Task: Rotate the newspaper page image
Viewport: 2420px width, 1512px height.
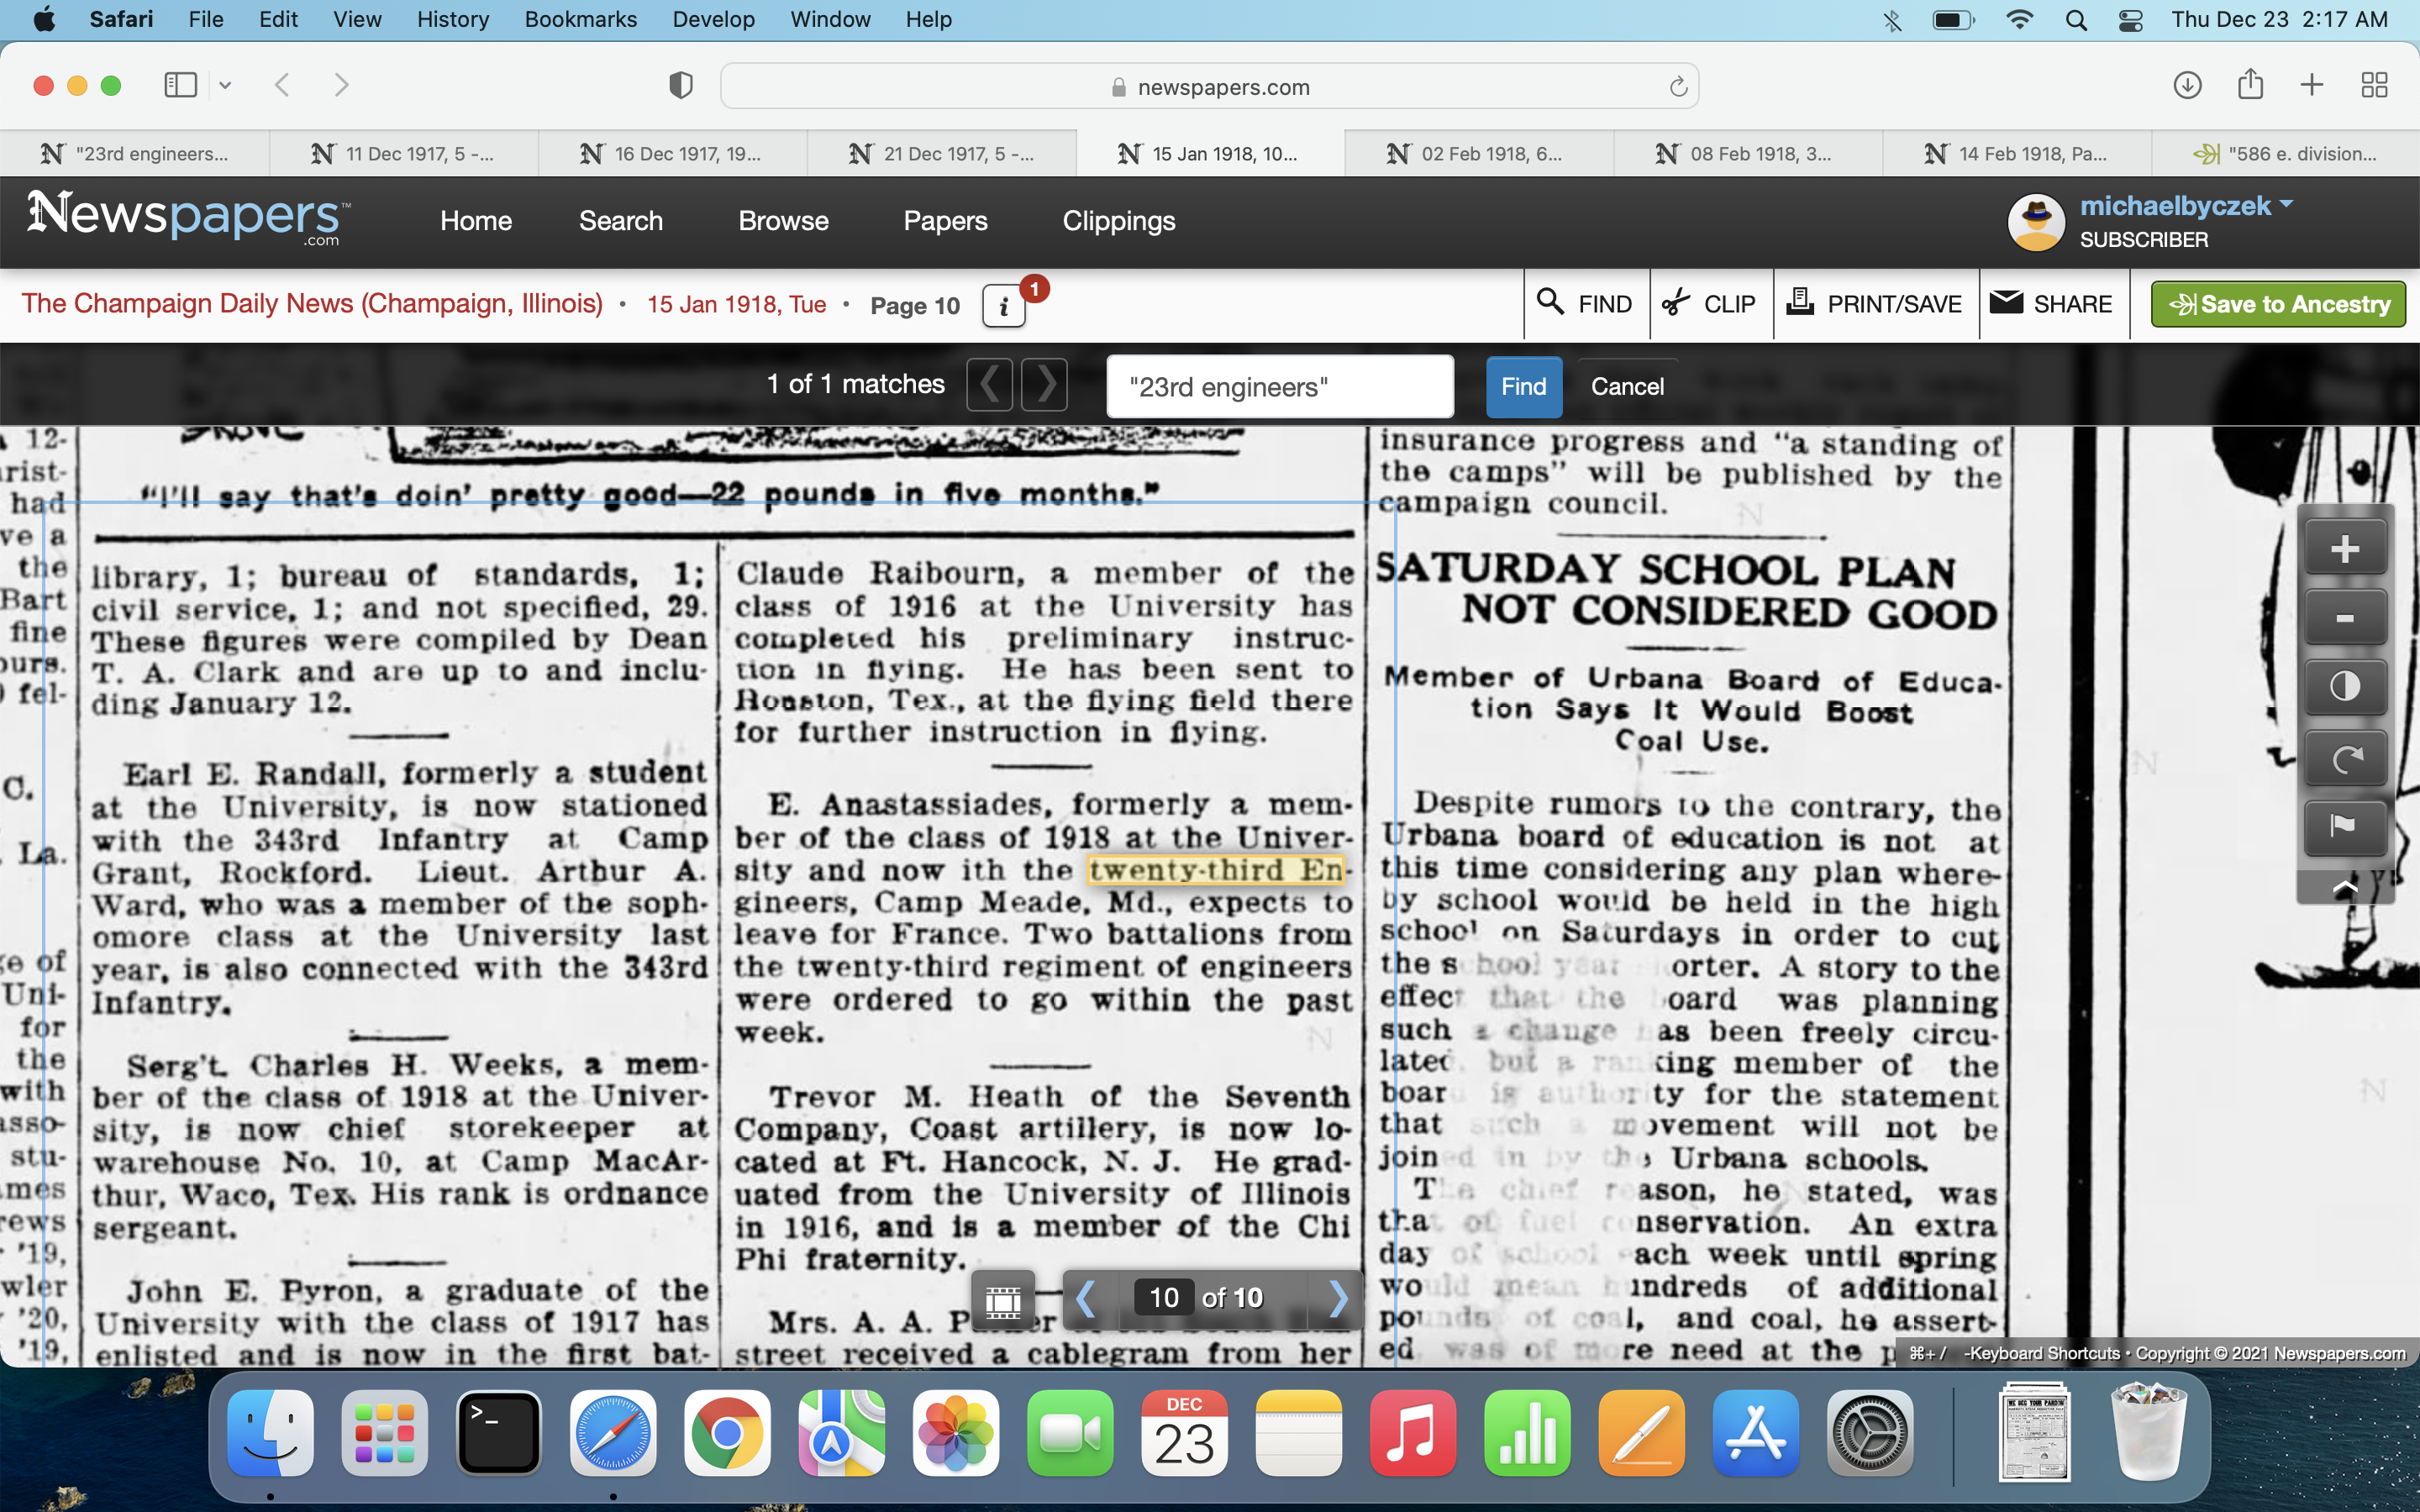Action: pyautogui.click(x=2344, y=758)
